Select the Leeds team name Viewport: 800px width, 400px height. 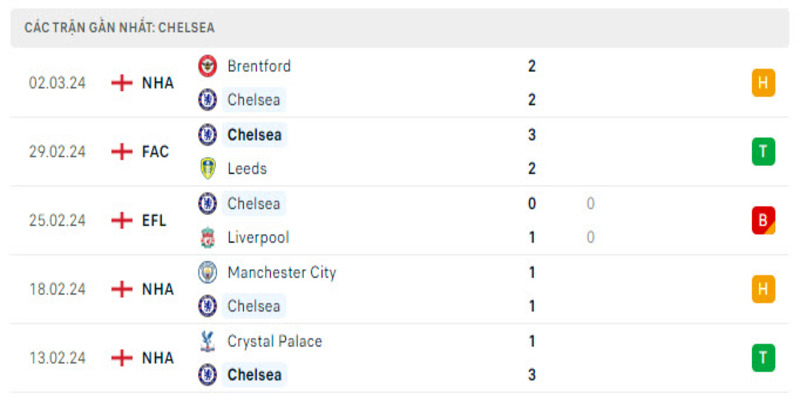tap(247, 169)
